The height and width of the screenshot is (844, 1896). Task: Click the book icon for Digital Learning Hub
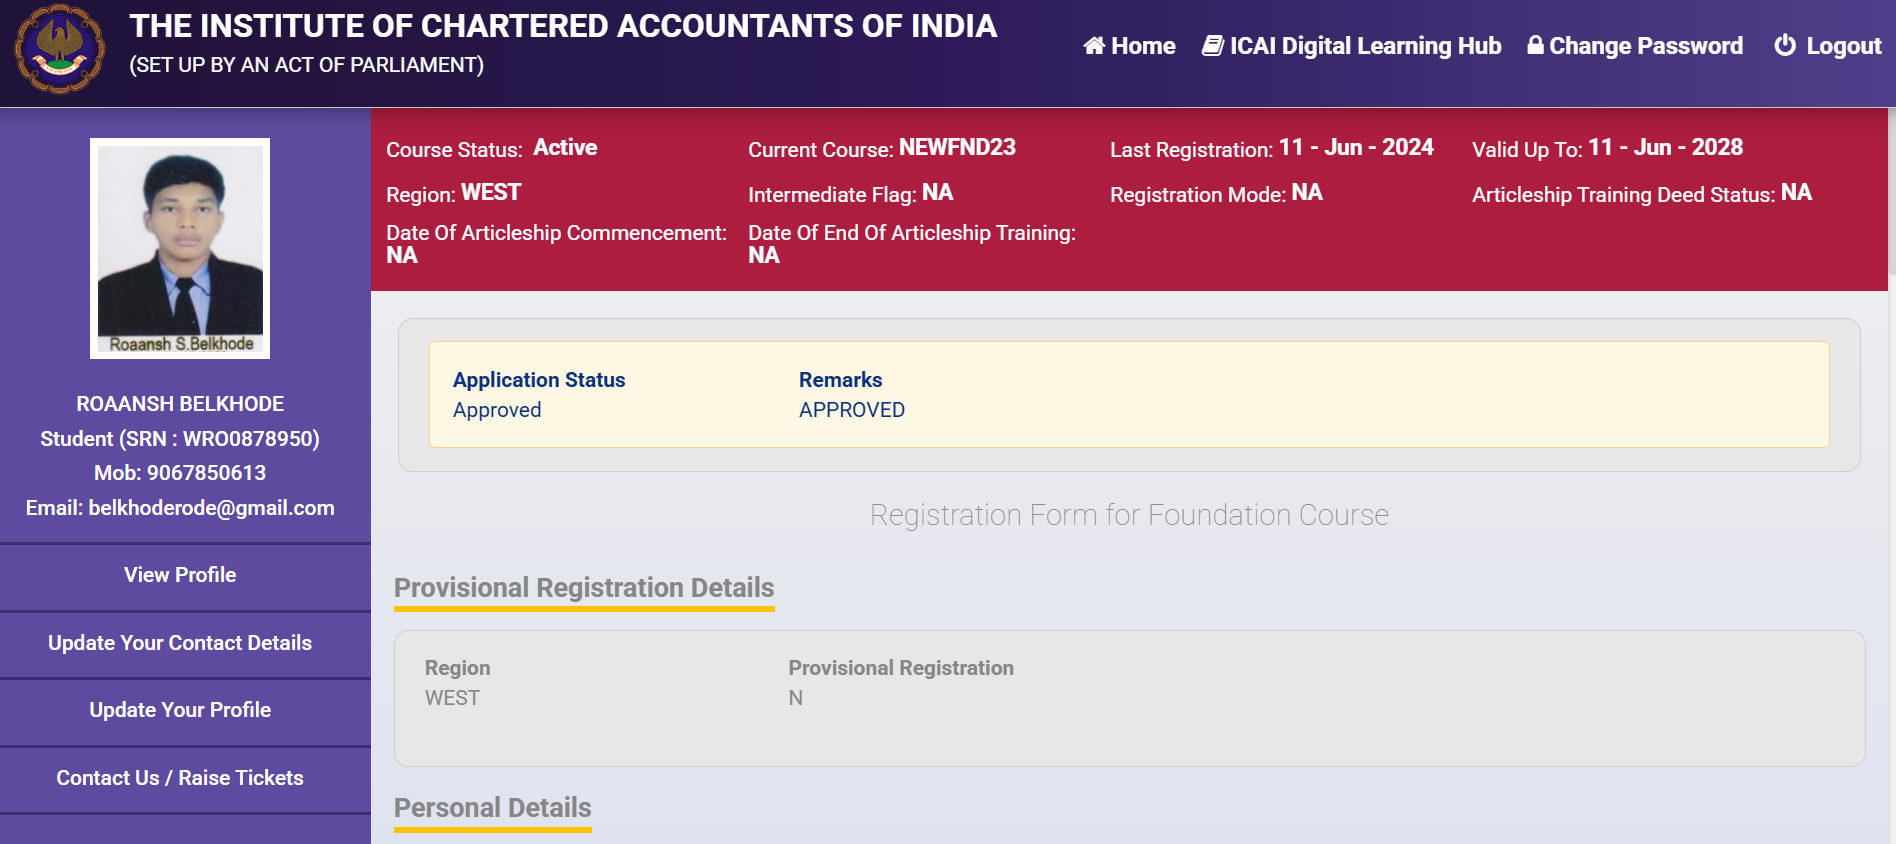(1212, 46)
